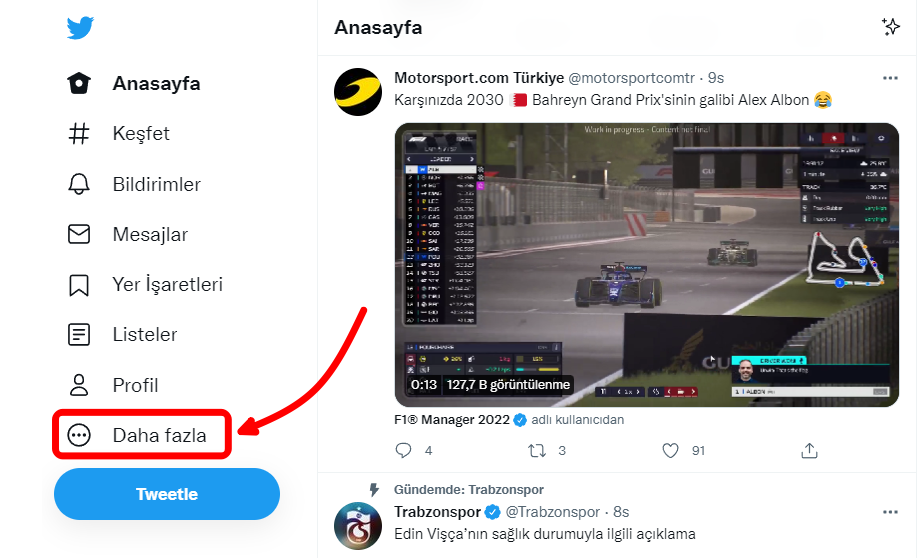Share the Motorsport.com tweet
The width and height of the screenshot is (923, 558).
(x=810, y=451)
